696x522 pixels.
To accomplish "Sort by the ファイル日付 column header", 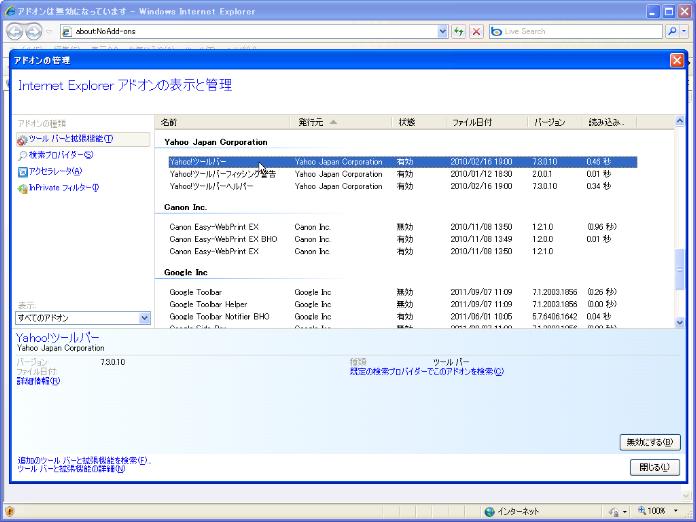I will click(x=486, y=122).
